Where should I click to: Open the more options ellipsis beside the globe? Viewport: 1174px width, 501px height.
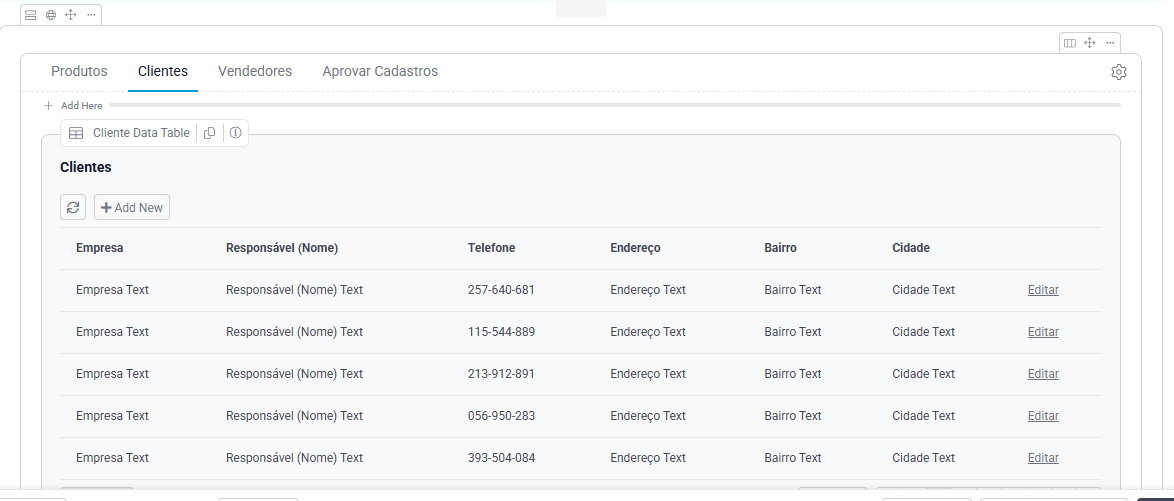[x=91, y=15]
